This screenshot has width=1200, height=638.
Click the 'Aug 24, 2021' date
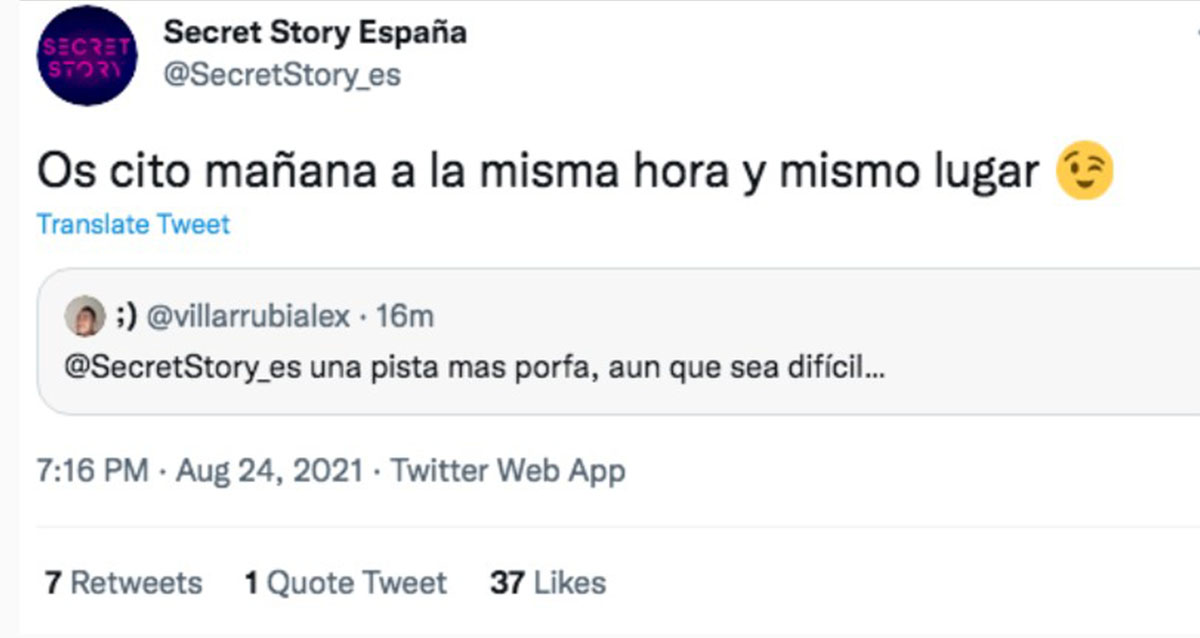click(269, 470)
